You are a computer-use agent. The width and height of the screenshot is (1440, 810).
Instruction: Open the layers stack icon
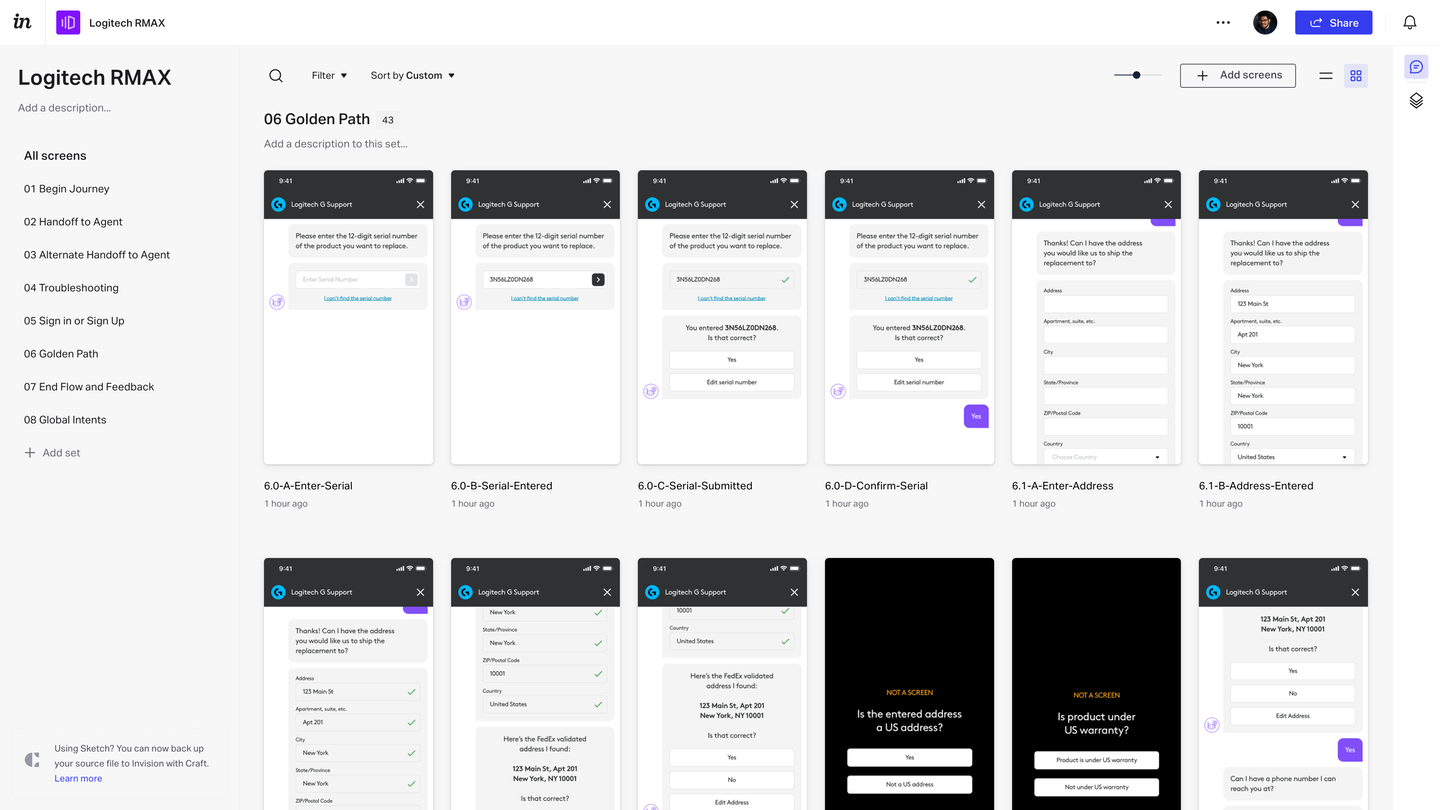coord(1416,100)
